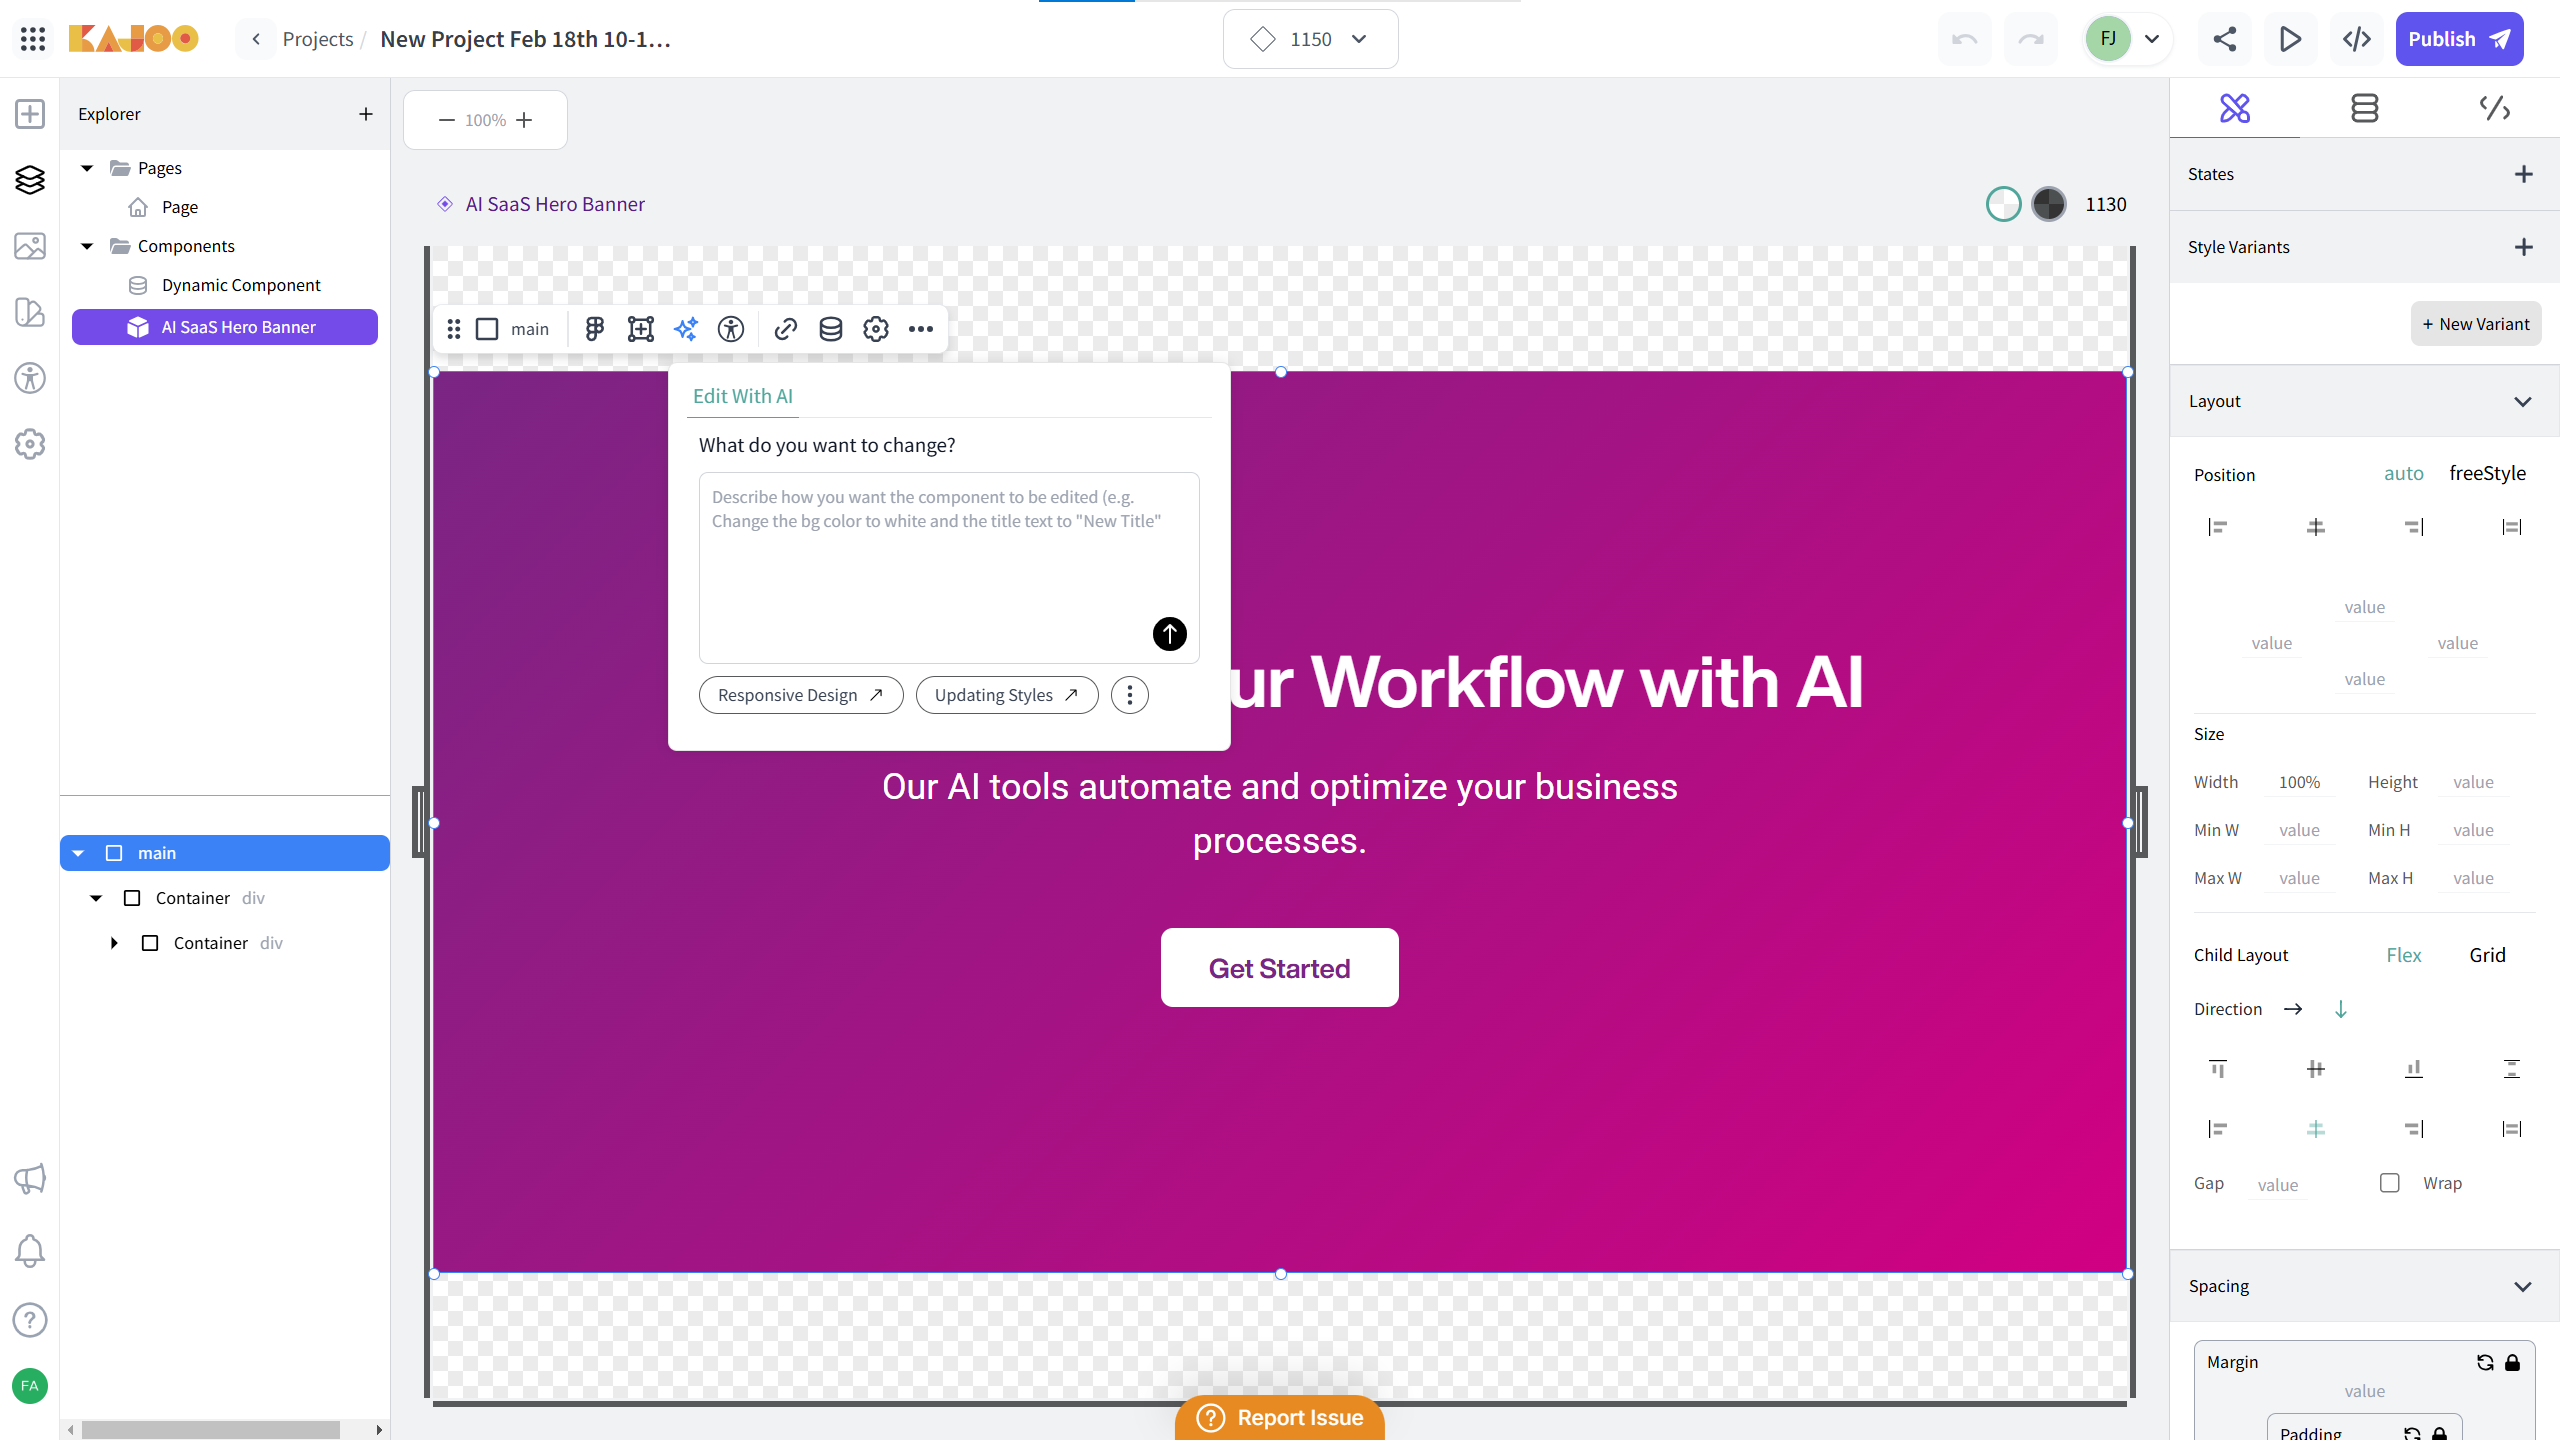Image resolution: width=2560 pixels, height=1440 pixels.
Task: Enable the Wrap checkbox
Action: coord(2390,1183)
